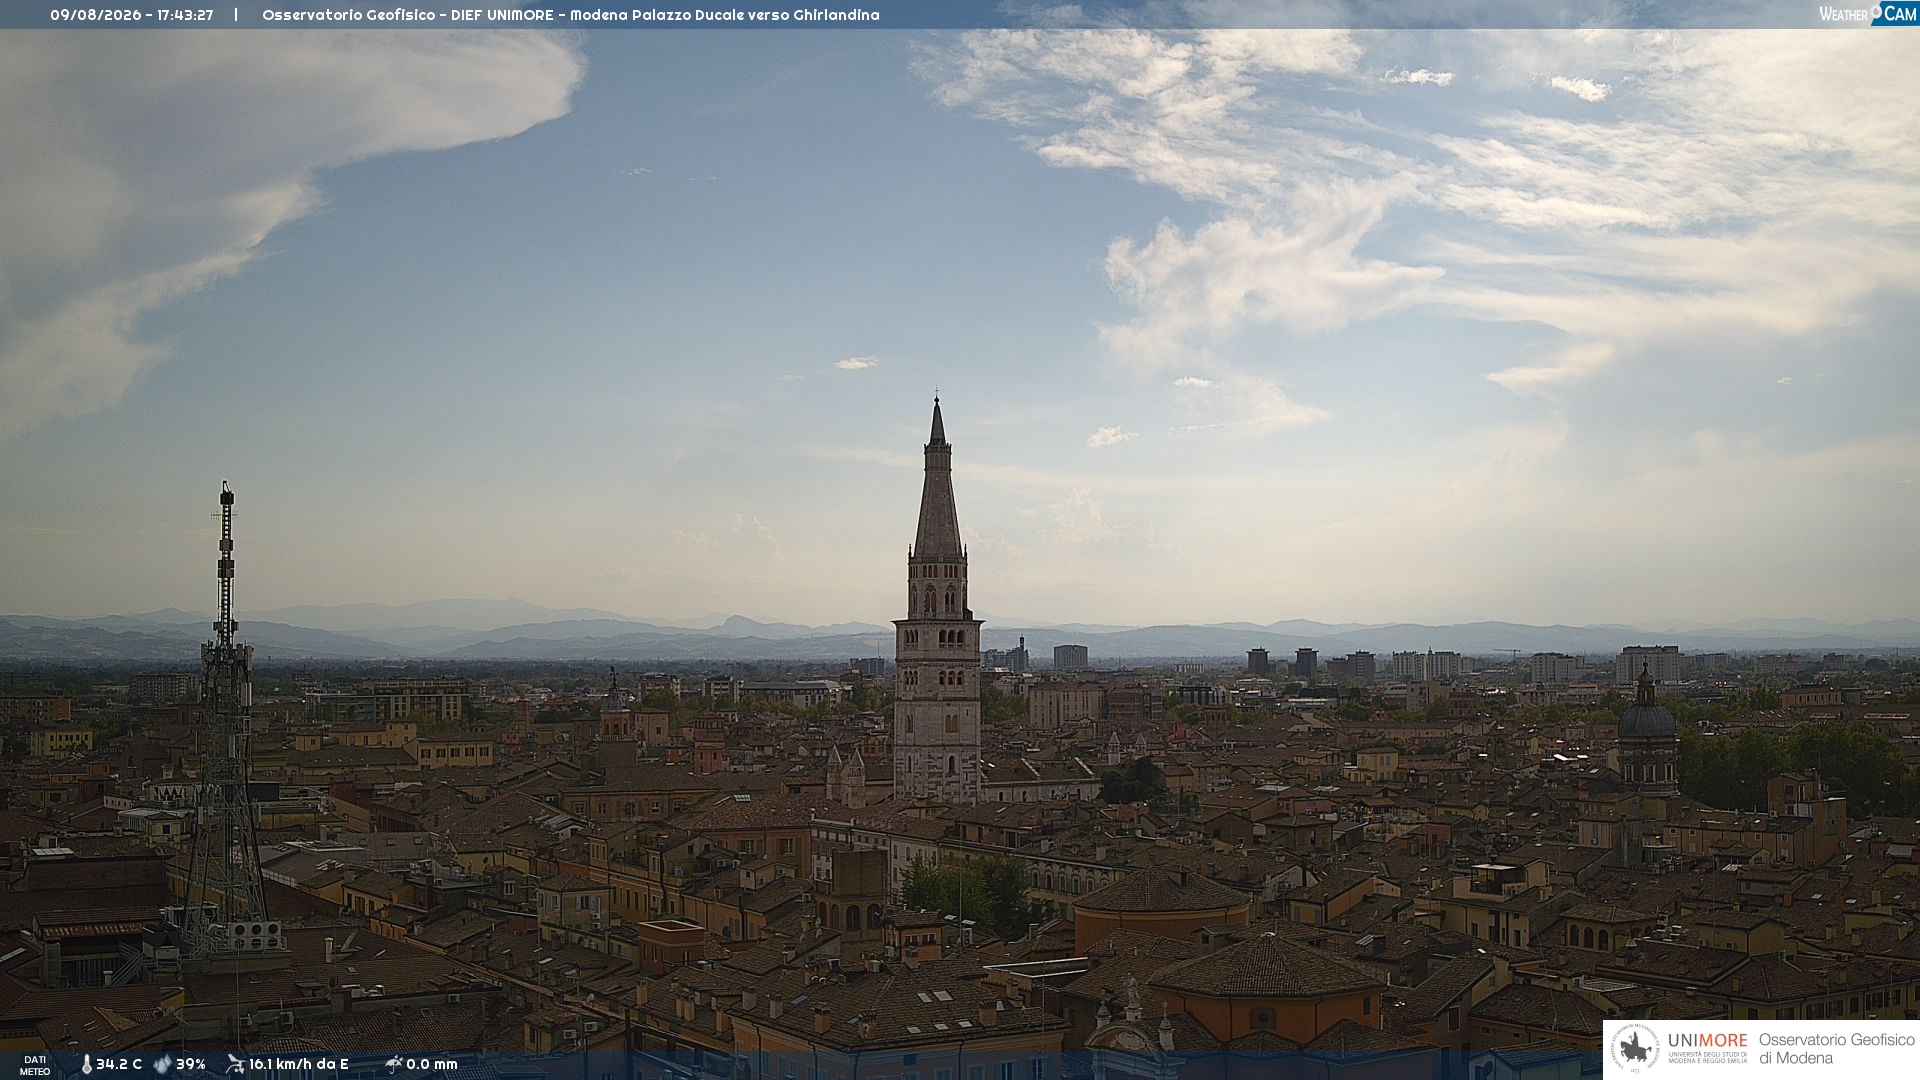
Task: Click the wind vane icon beside 16.1 km/h
Action: (235, 1064)
